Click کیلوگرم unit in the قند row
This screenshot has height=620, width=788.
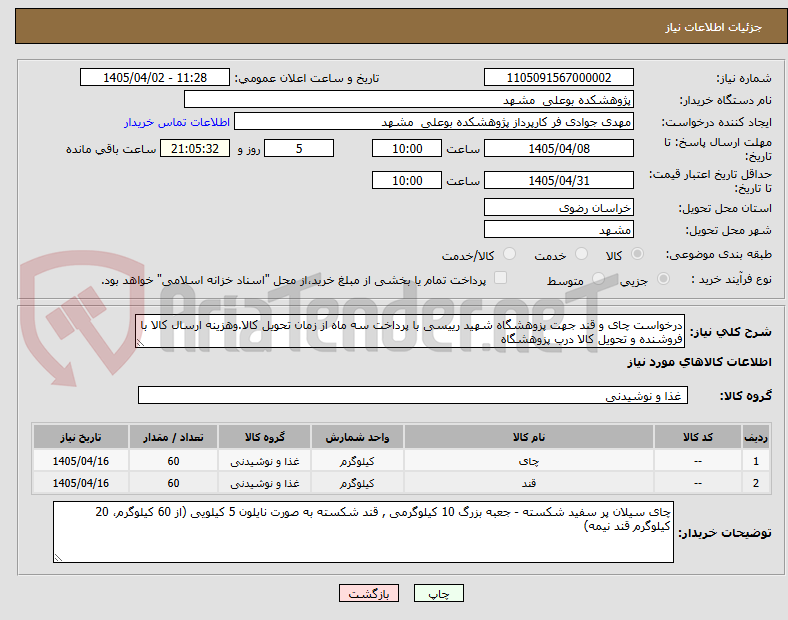click(x=357, y=483)
